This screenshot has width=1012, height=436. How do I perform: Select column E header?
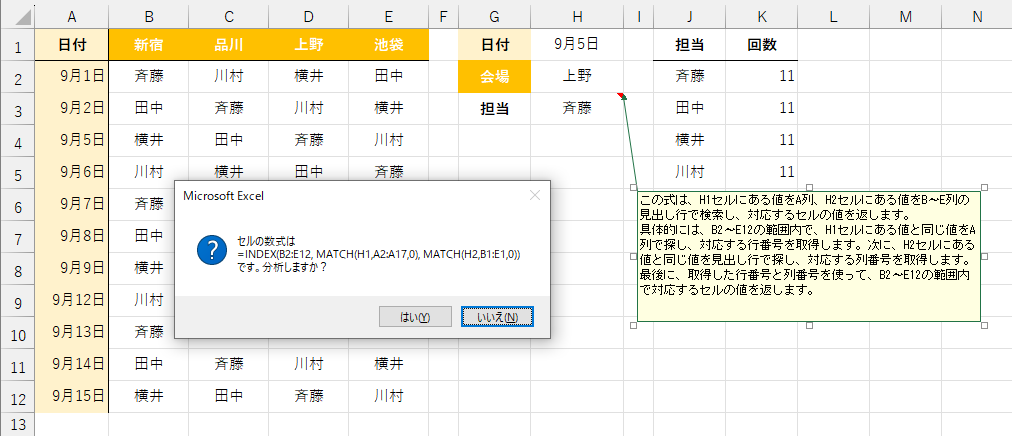point(389,17)
